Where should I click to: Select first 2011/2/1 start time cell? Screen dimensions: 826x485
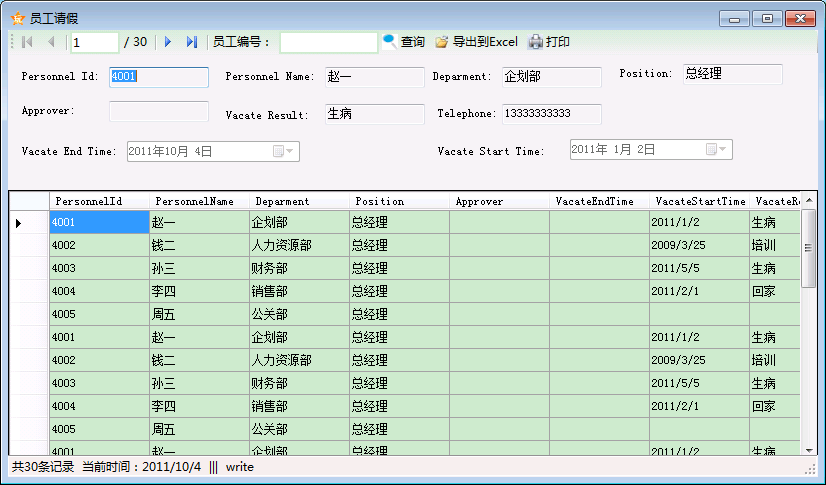point(700,291)
